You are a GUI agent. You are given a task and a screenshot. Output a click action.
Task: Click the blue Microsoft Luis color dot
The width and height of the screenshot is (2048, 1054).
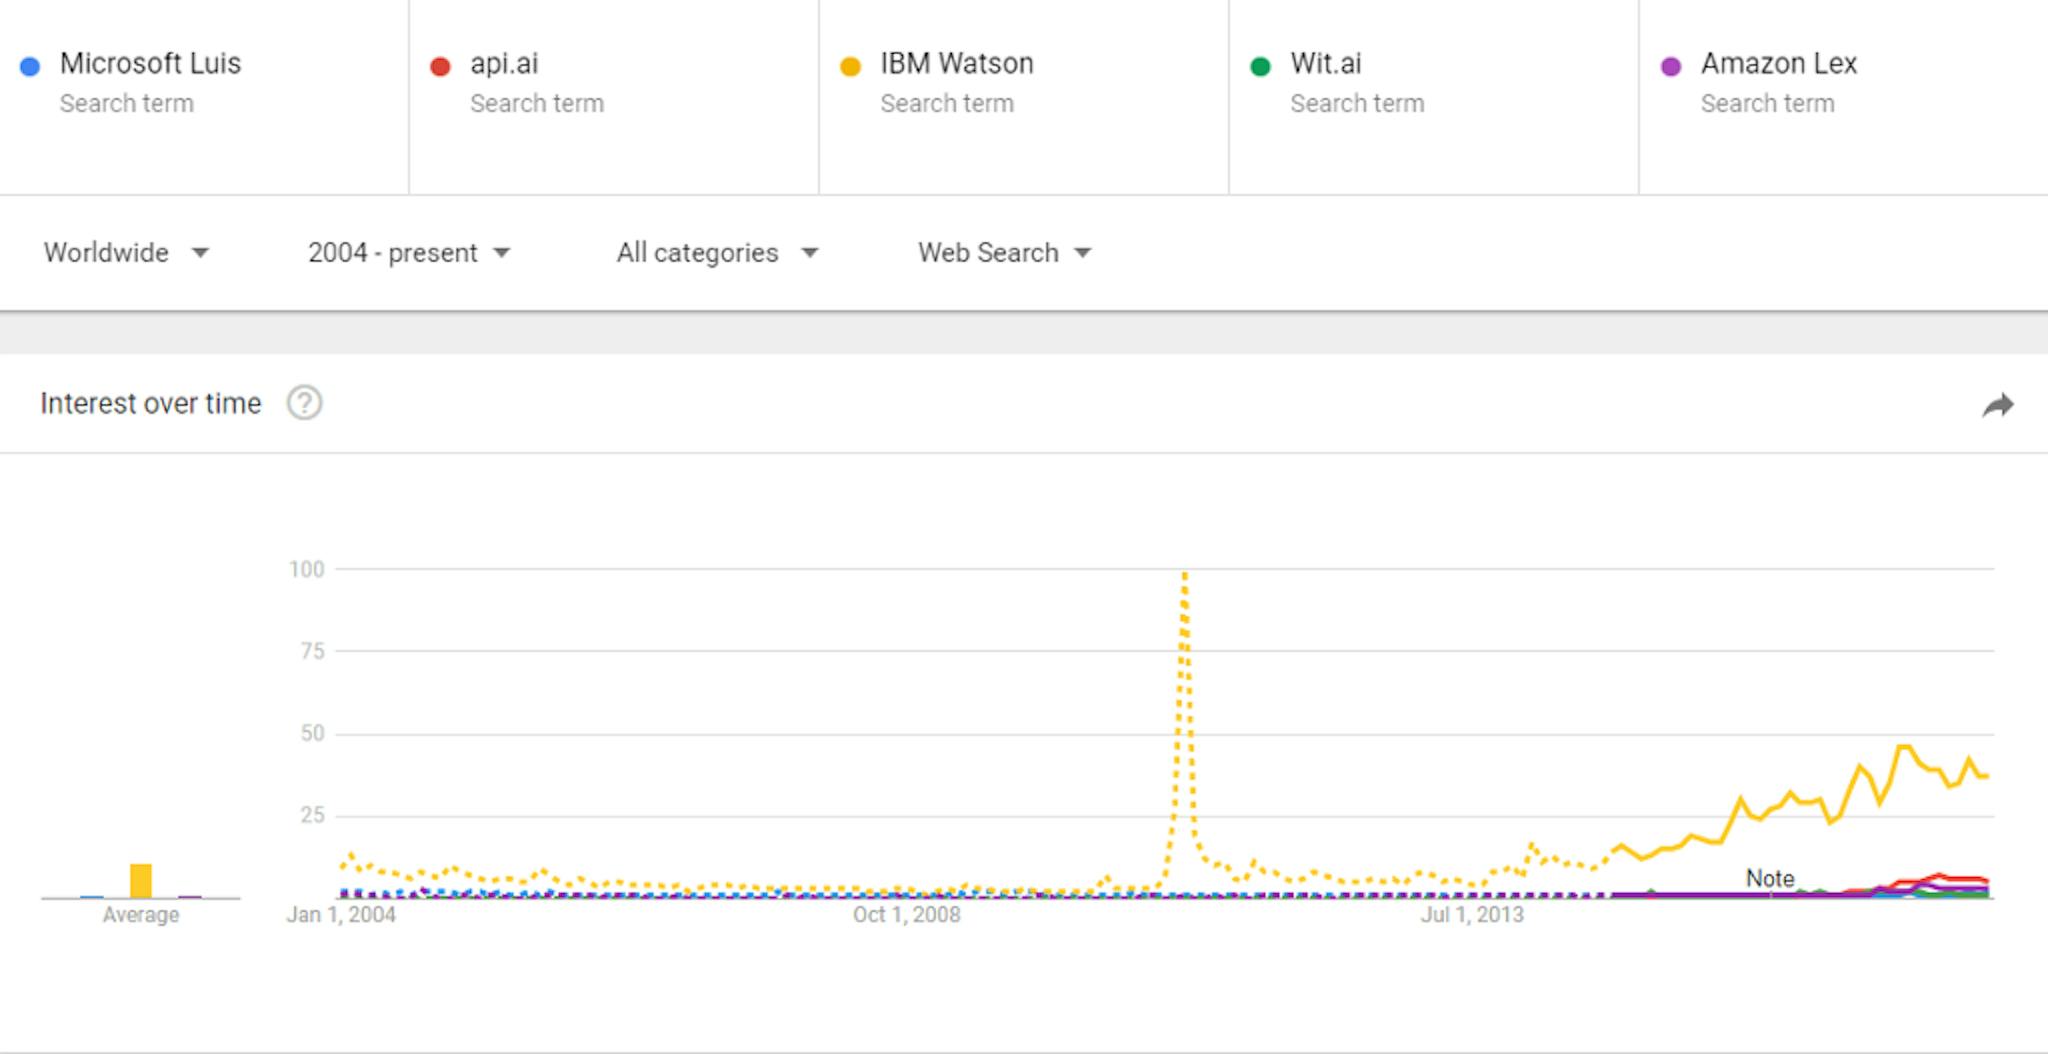(30, 66)
